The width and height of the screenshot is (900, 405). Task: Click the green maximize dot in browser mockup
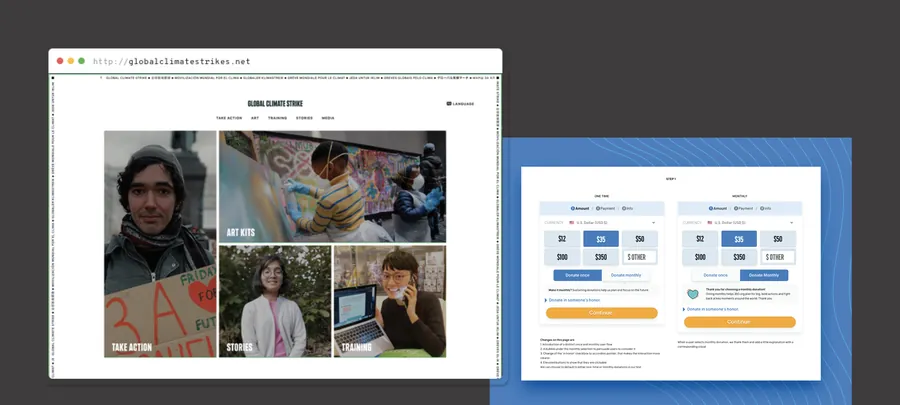point(82,61)
